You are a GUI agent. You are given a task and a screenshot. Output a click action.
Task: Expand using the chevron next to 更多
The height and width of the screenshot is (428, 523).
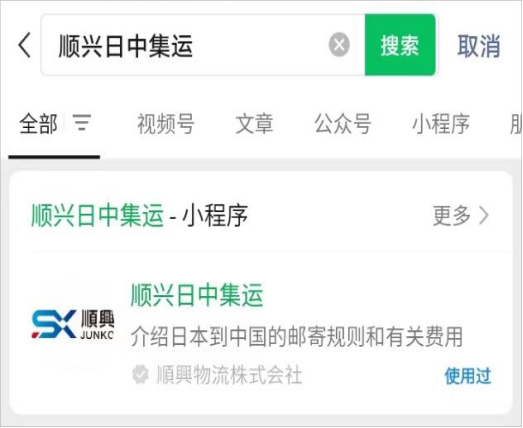click(484, 216)
